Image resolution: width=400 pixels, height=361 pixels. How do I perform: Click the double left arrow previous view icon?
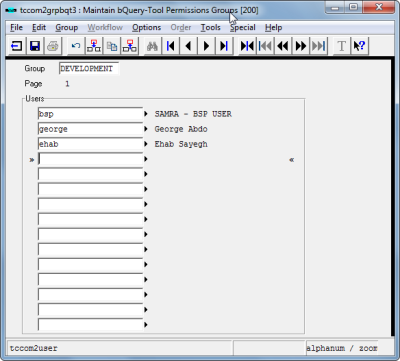click(283, 46)
